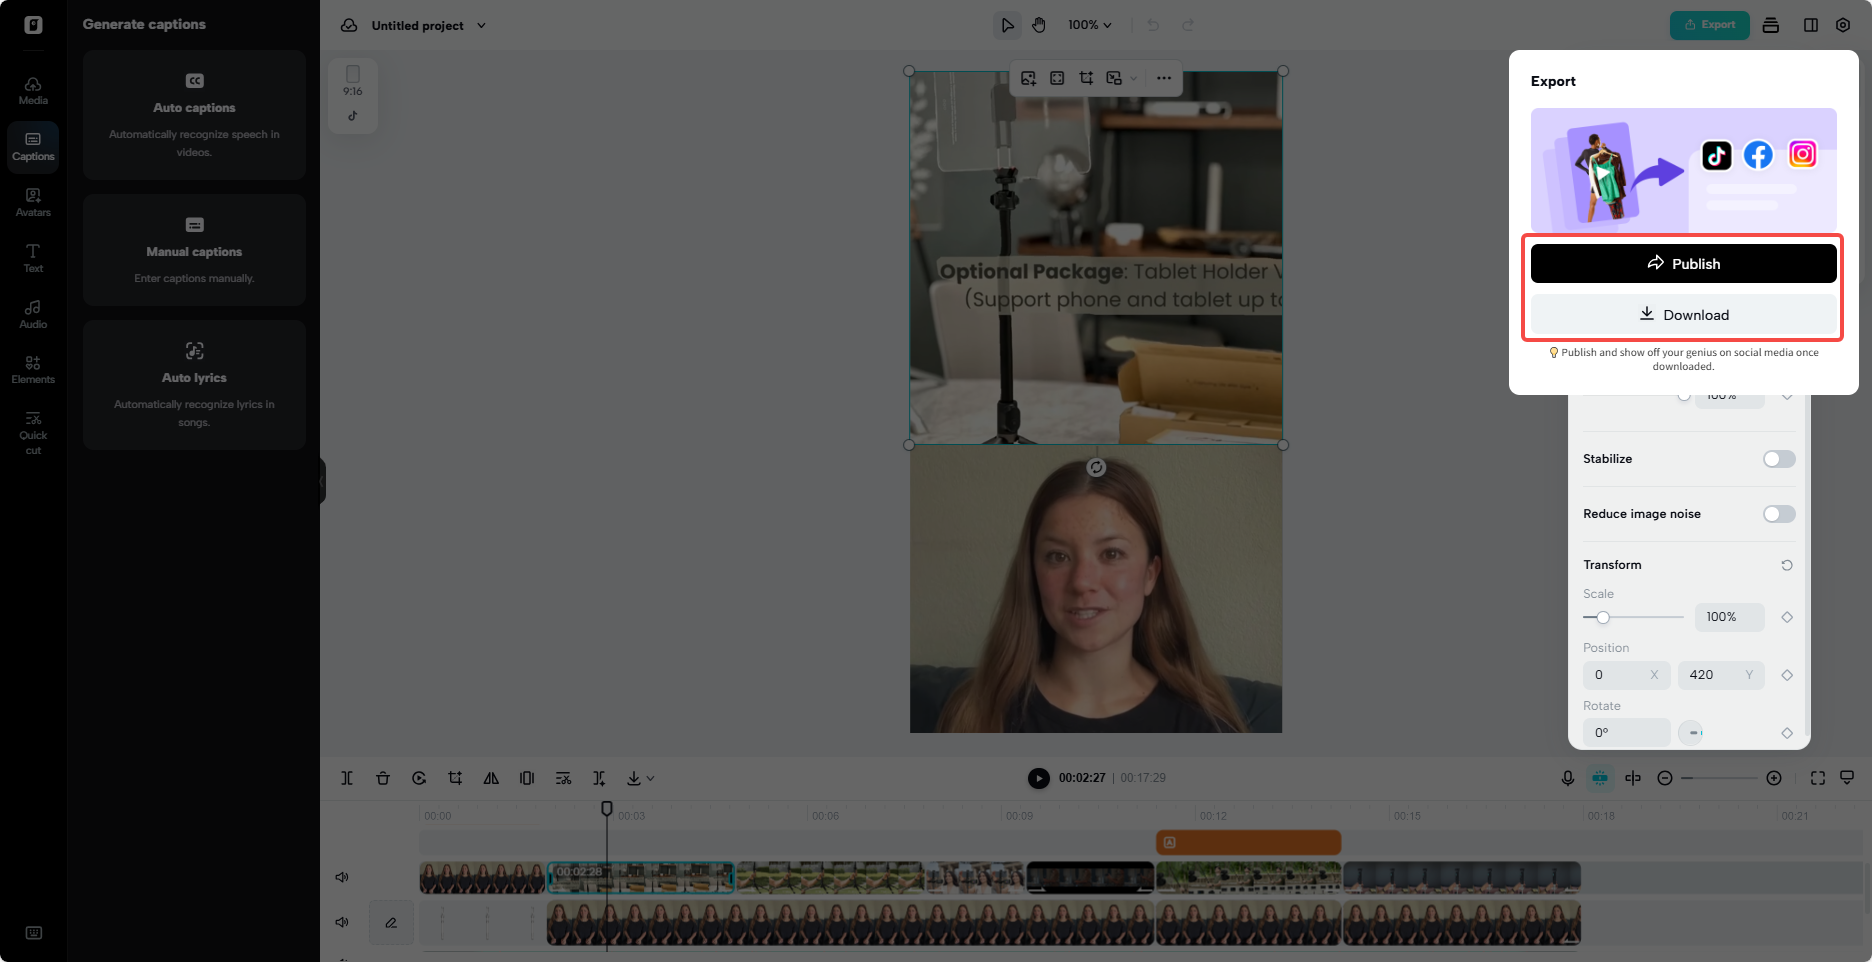
Task: Select the Avatars tool in the sidebar
Action: click(x=33, y=203)
